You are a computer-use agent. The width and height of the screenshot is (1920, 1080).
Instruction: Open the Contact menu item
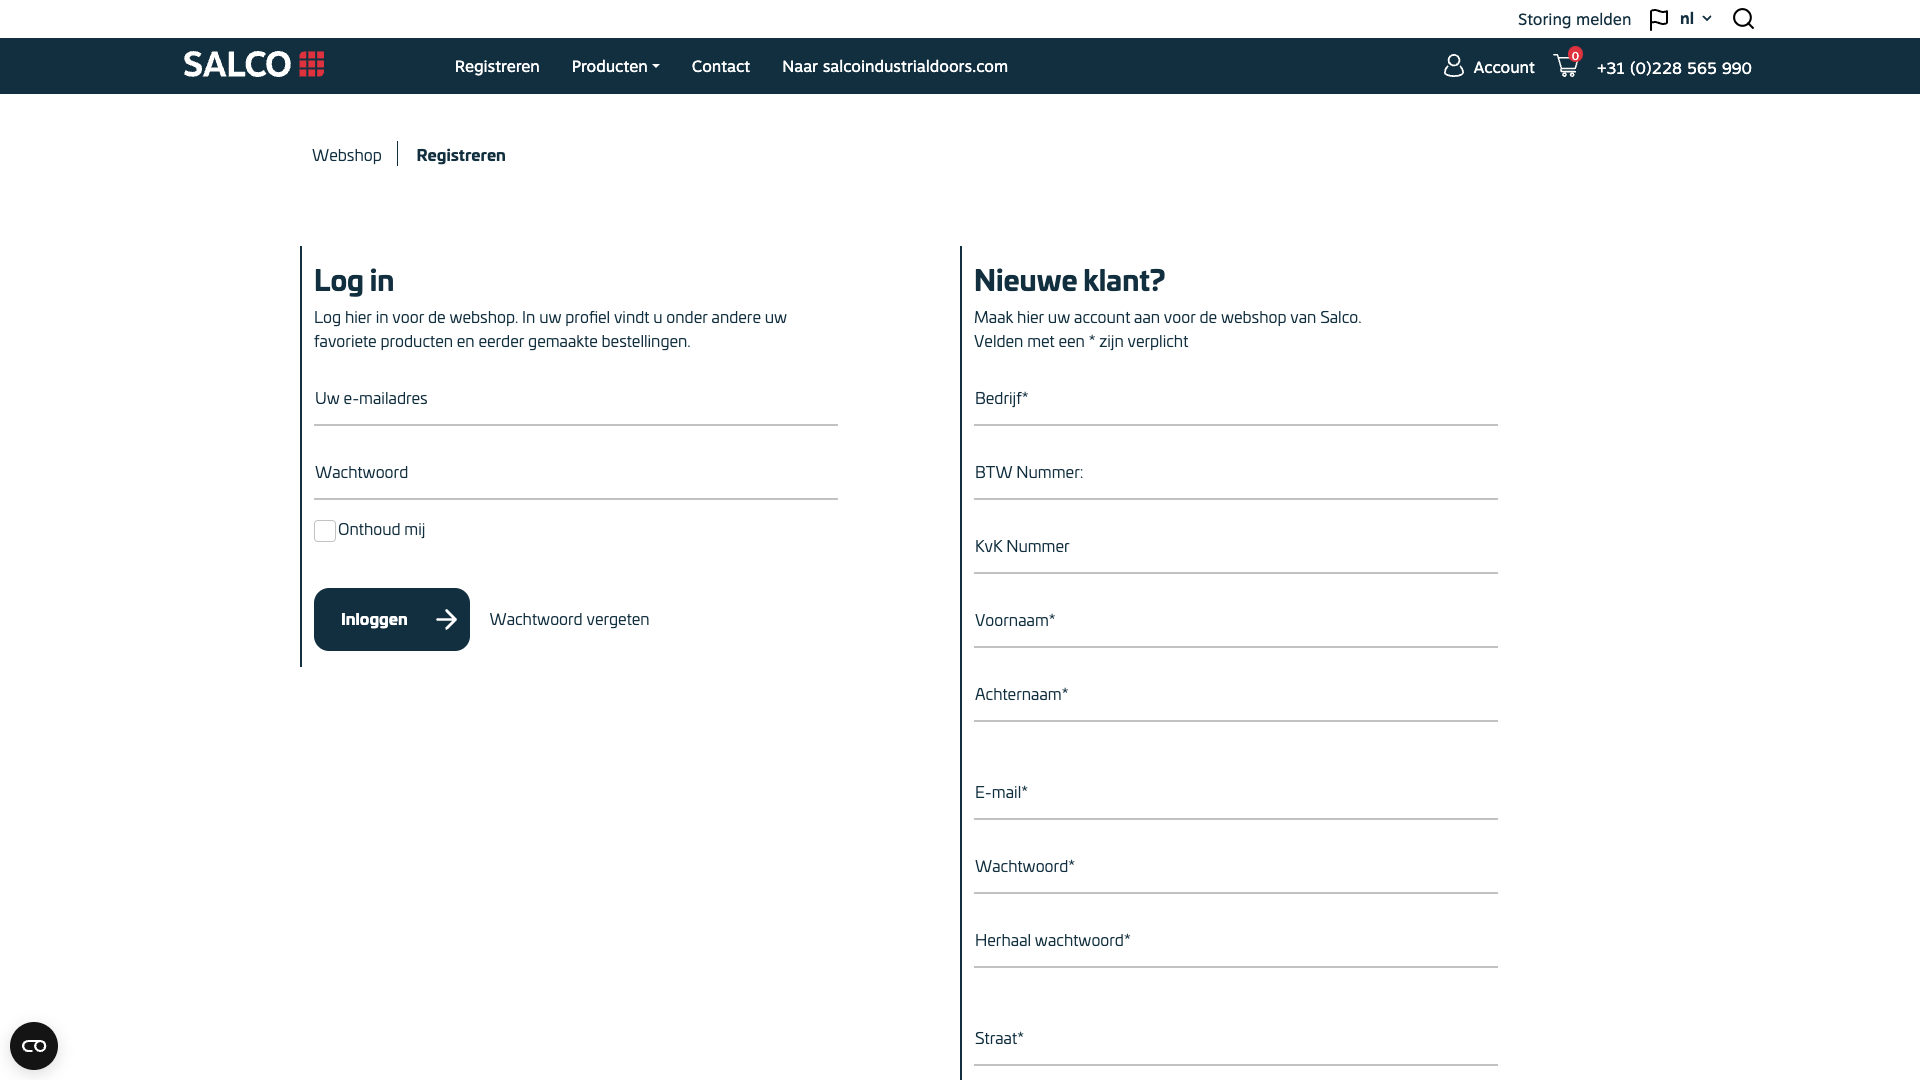[721, 66]
